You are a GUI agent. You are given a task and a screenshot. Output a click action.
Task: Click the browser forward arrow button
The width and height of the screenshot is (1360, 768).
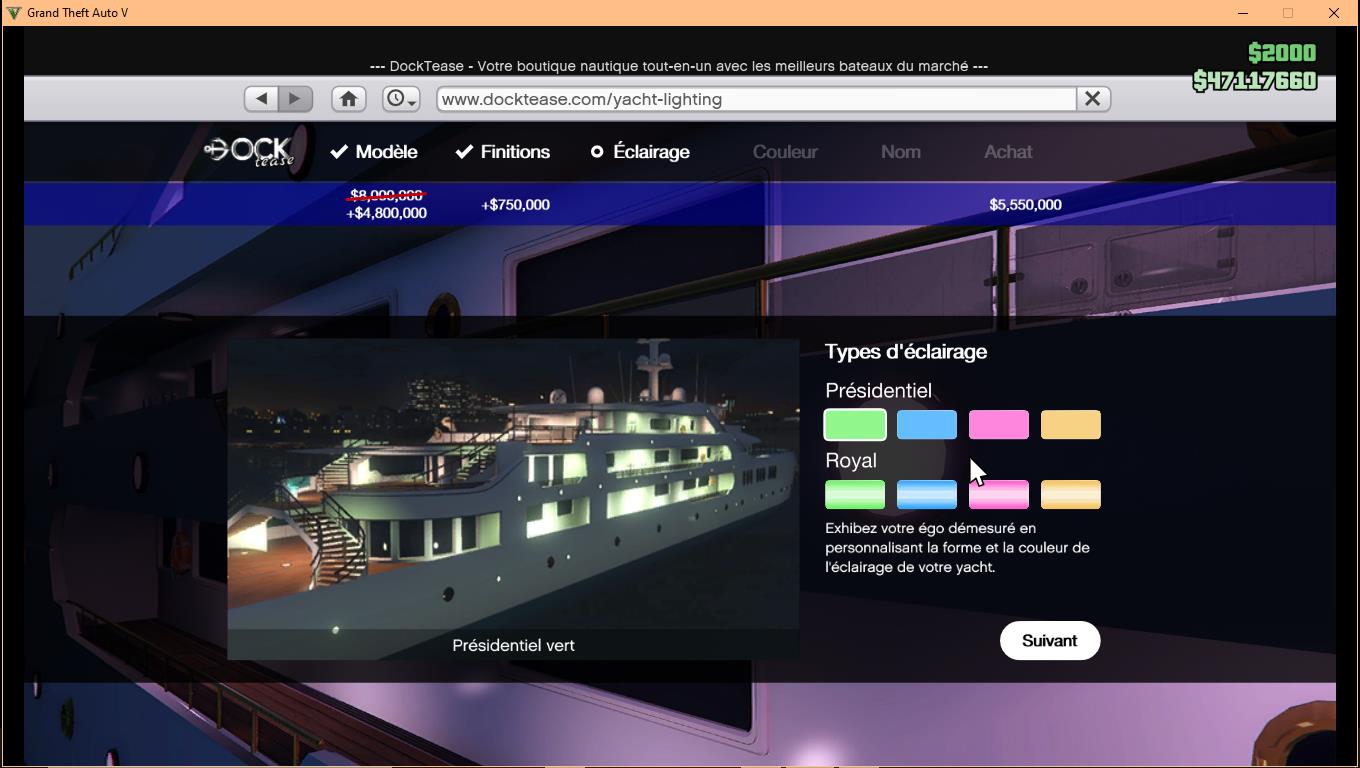click(295, 99)
